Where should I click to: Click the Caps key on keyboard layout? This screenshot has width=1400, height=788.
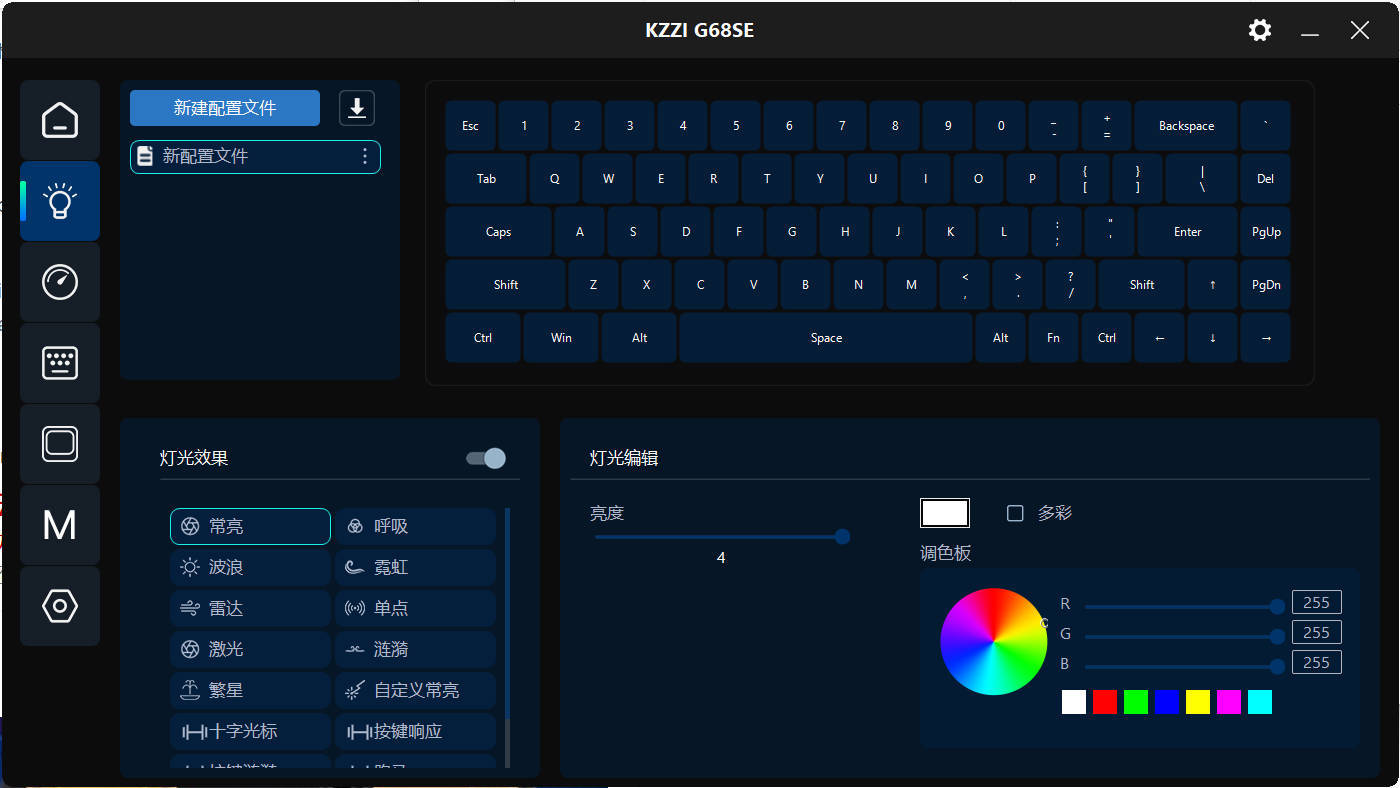(x=498, y=232)
